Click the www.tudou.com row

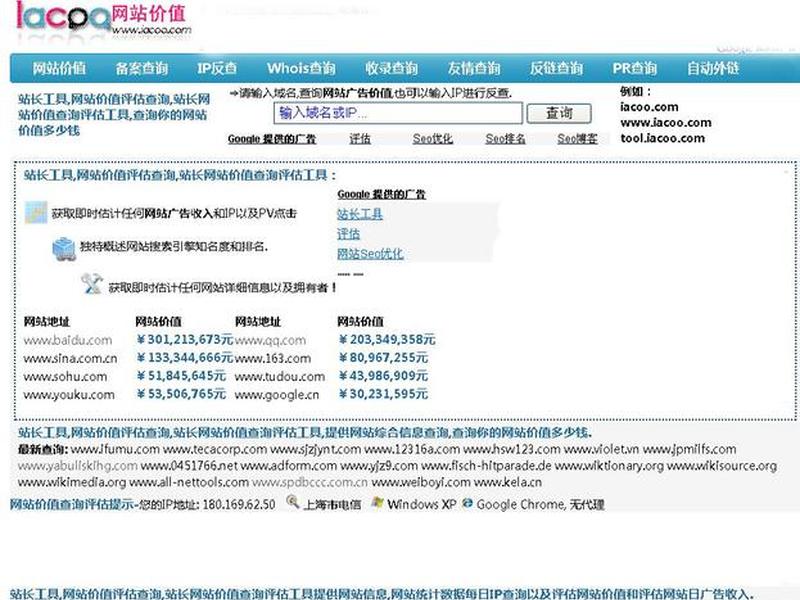point(280,377)
